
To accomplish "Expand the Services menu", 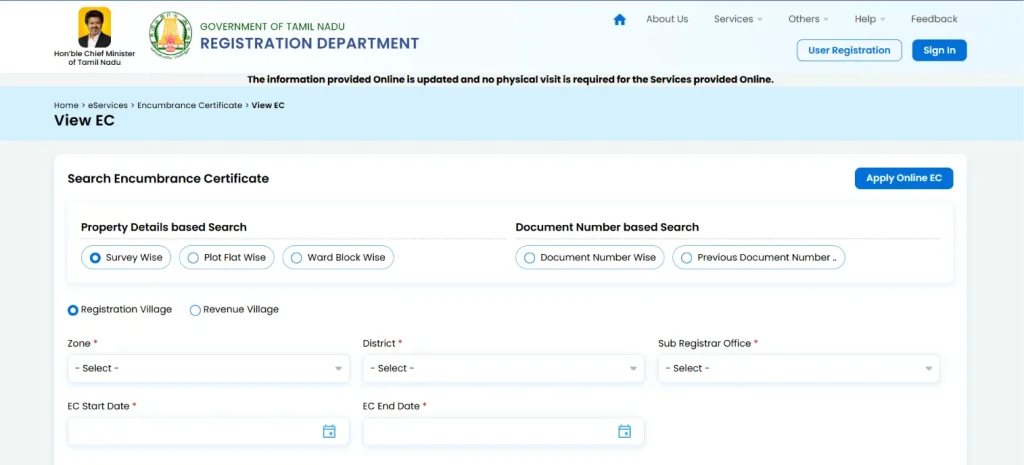I will (738, 19).
